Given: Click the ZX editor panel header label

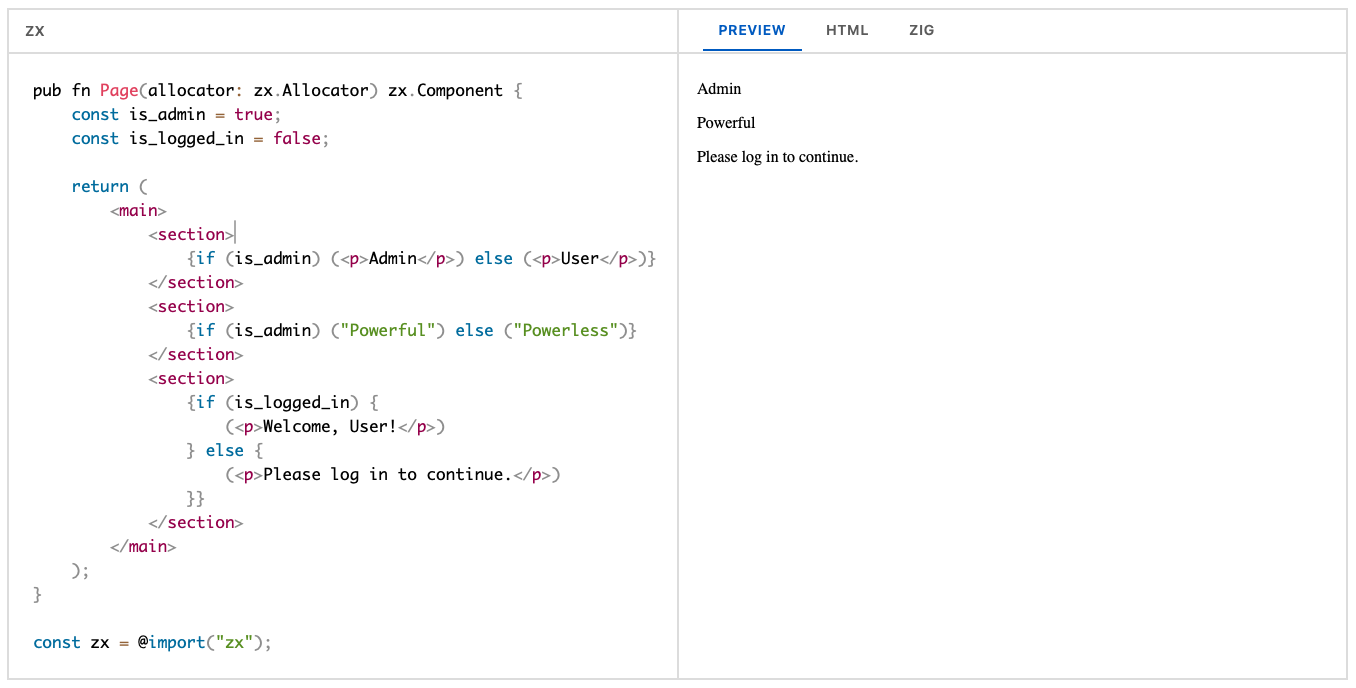Looking at the screenshot, I should pyautogui.click(x=35, y=31).
